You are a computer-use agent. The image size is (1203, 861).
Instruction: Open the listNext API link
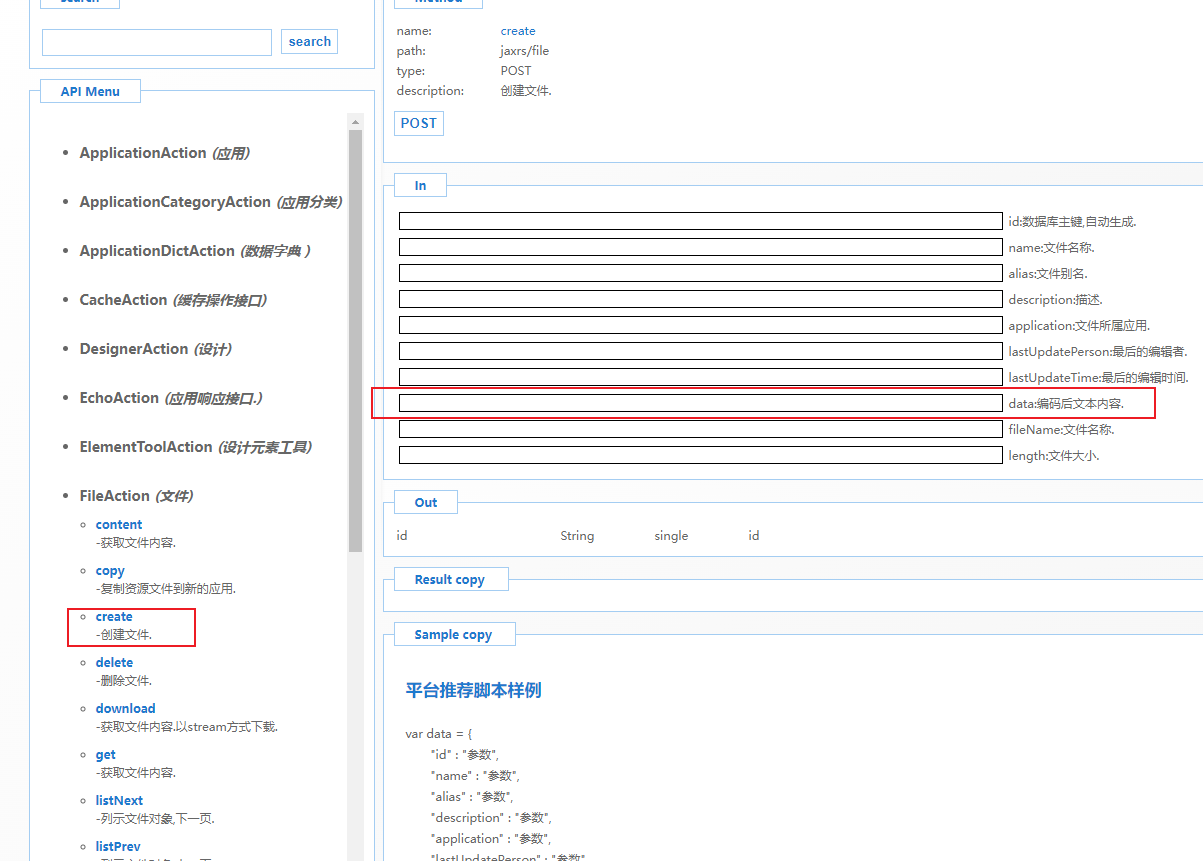119,800
